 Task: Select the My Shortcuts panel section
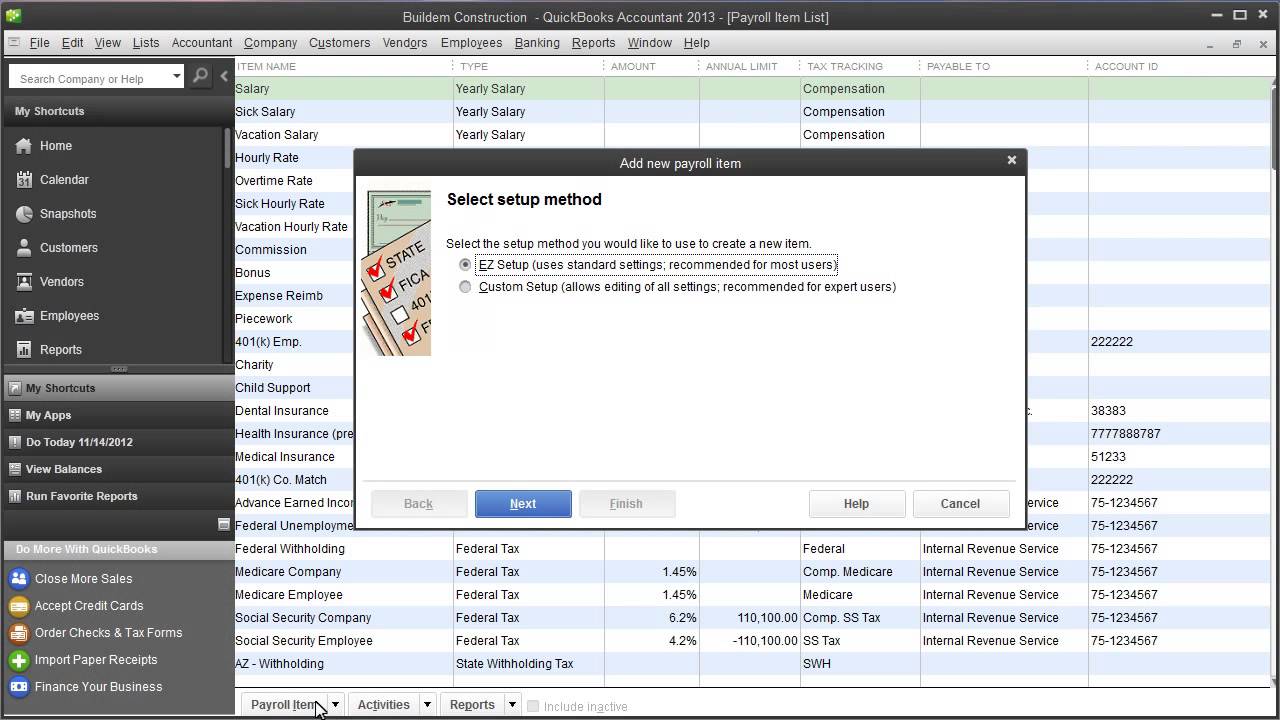[118, 388]
